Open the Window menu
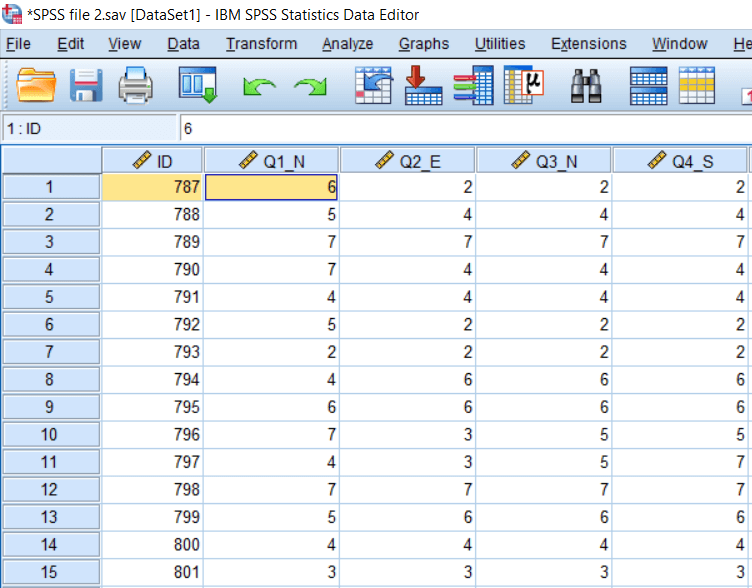Screen dimensions: 752x588 pos(680,44)
